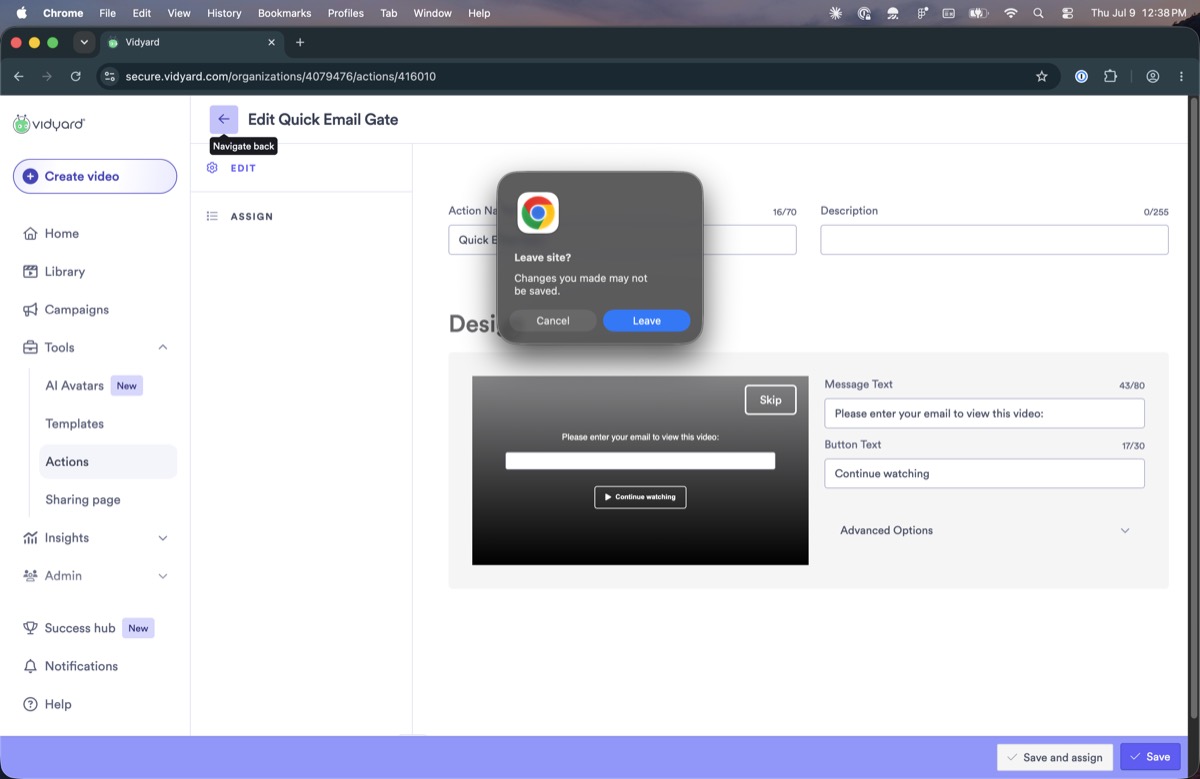
Task: Open the Profiles menu
Action: (346, 13)
